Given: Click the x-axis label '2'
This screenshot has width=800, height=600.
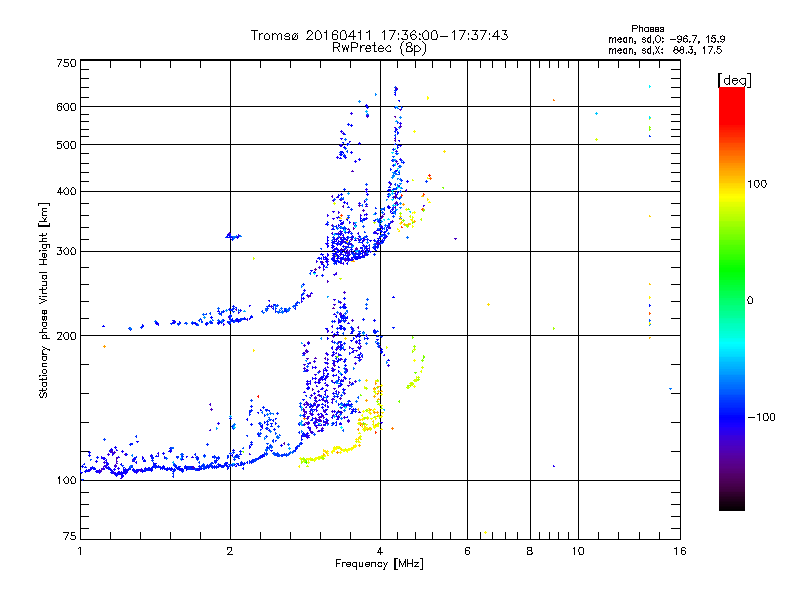Looking at the screenshot, I should (x=230, y=551).
